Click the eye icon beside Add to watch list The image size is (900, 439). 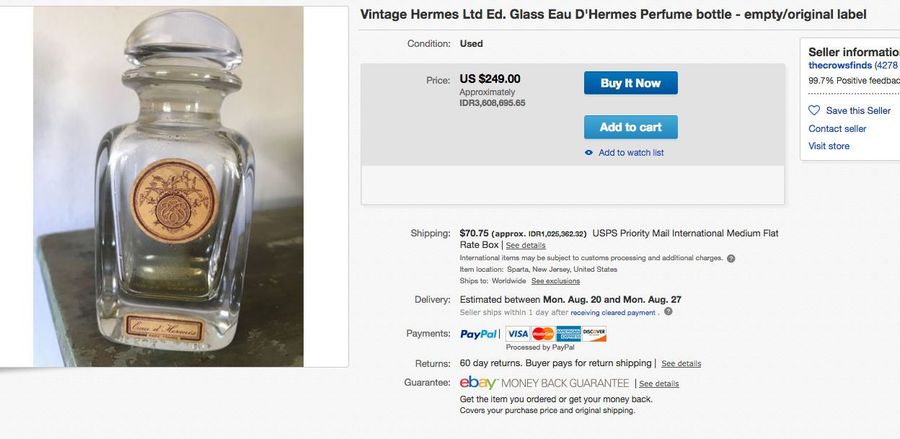[x=589, y=153]
